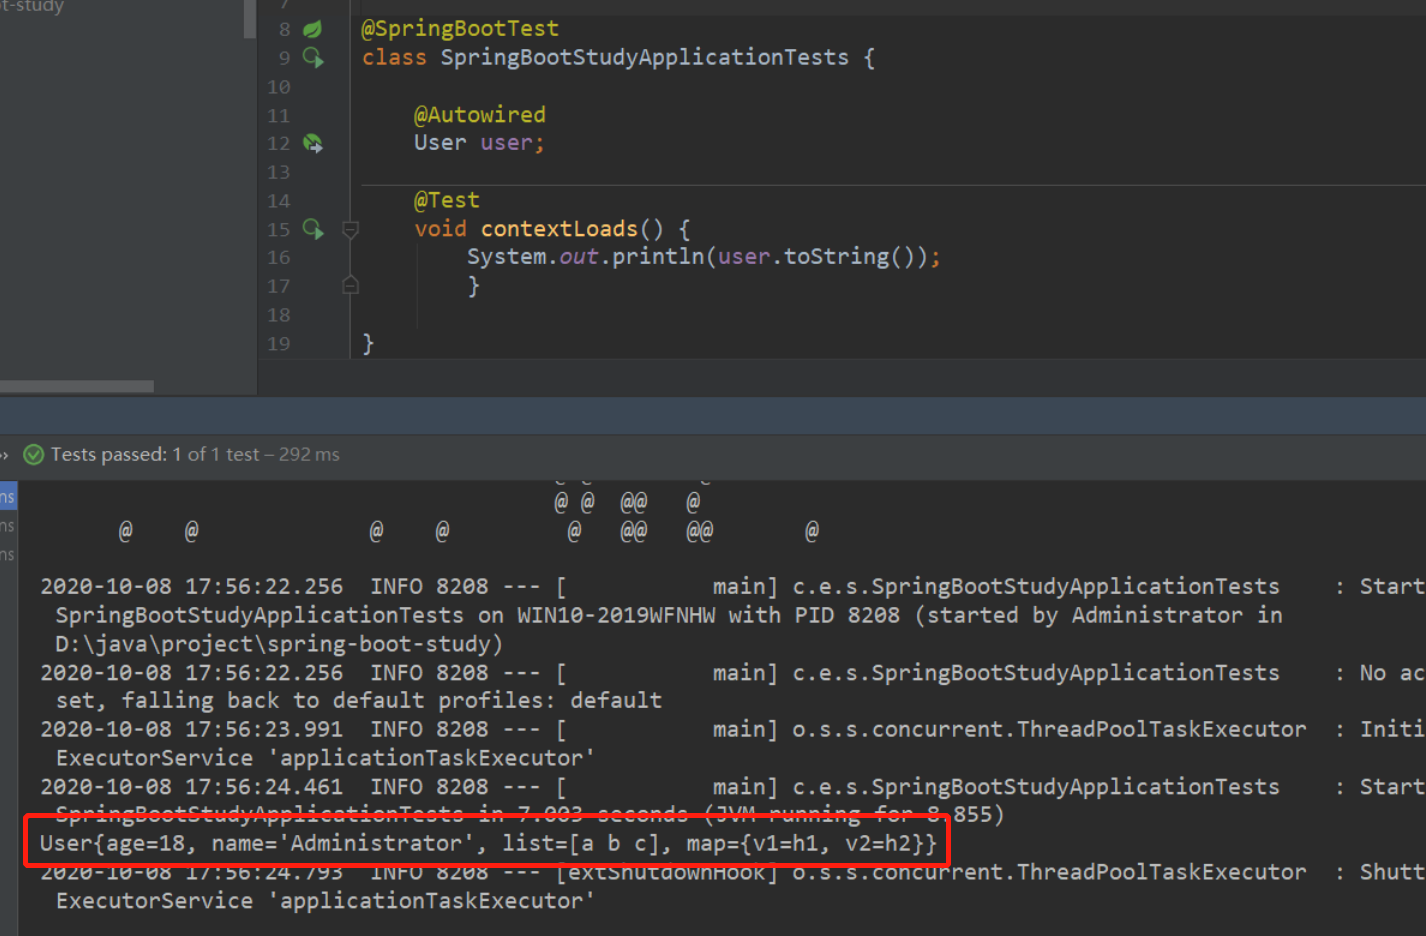Run the SpringBootStudyApplicationTests class via gutter icon

click(313, 58)
